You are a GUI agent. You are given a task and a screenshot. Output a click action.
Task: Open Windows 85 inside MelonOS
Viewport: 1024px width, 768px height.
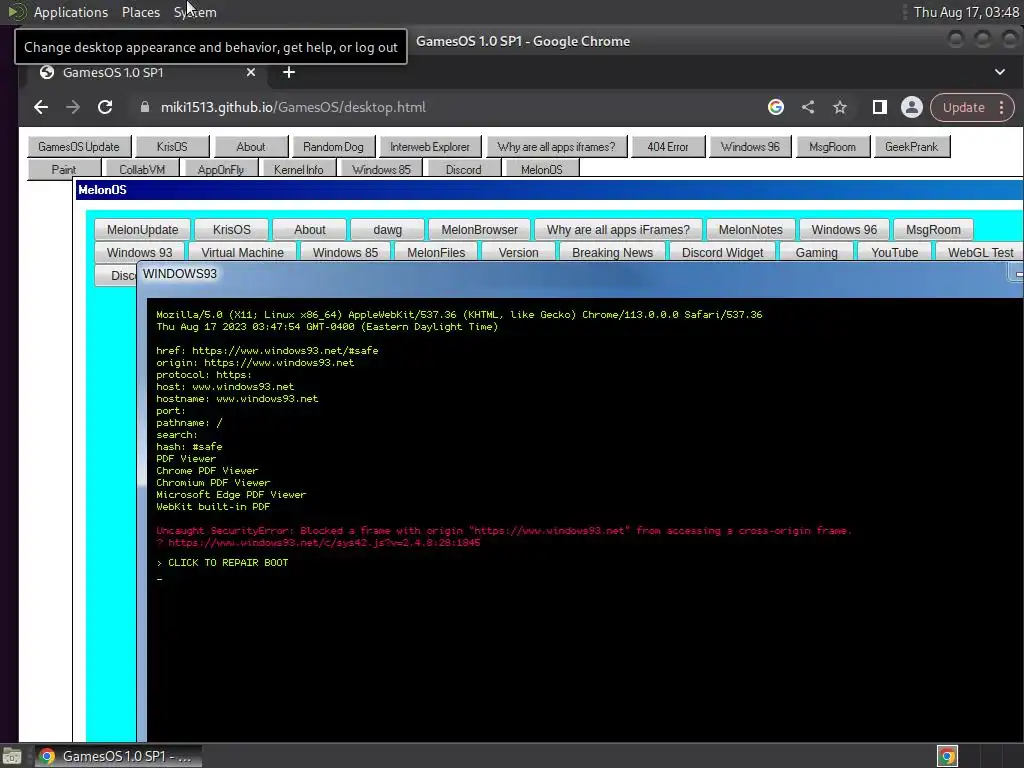tap(345, 253)
